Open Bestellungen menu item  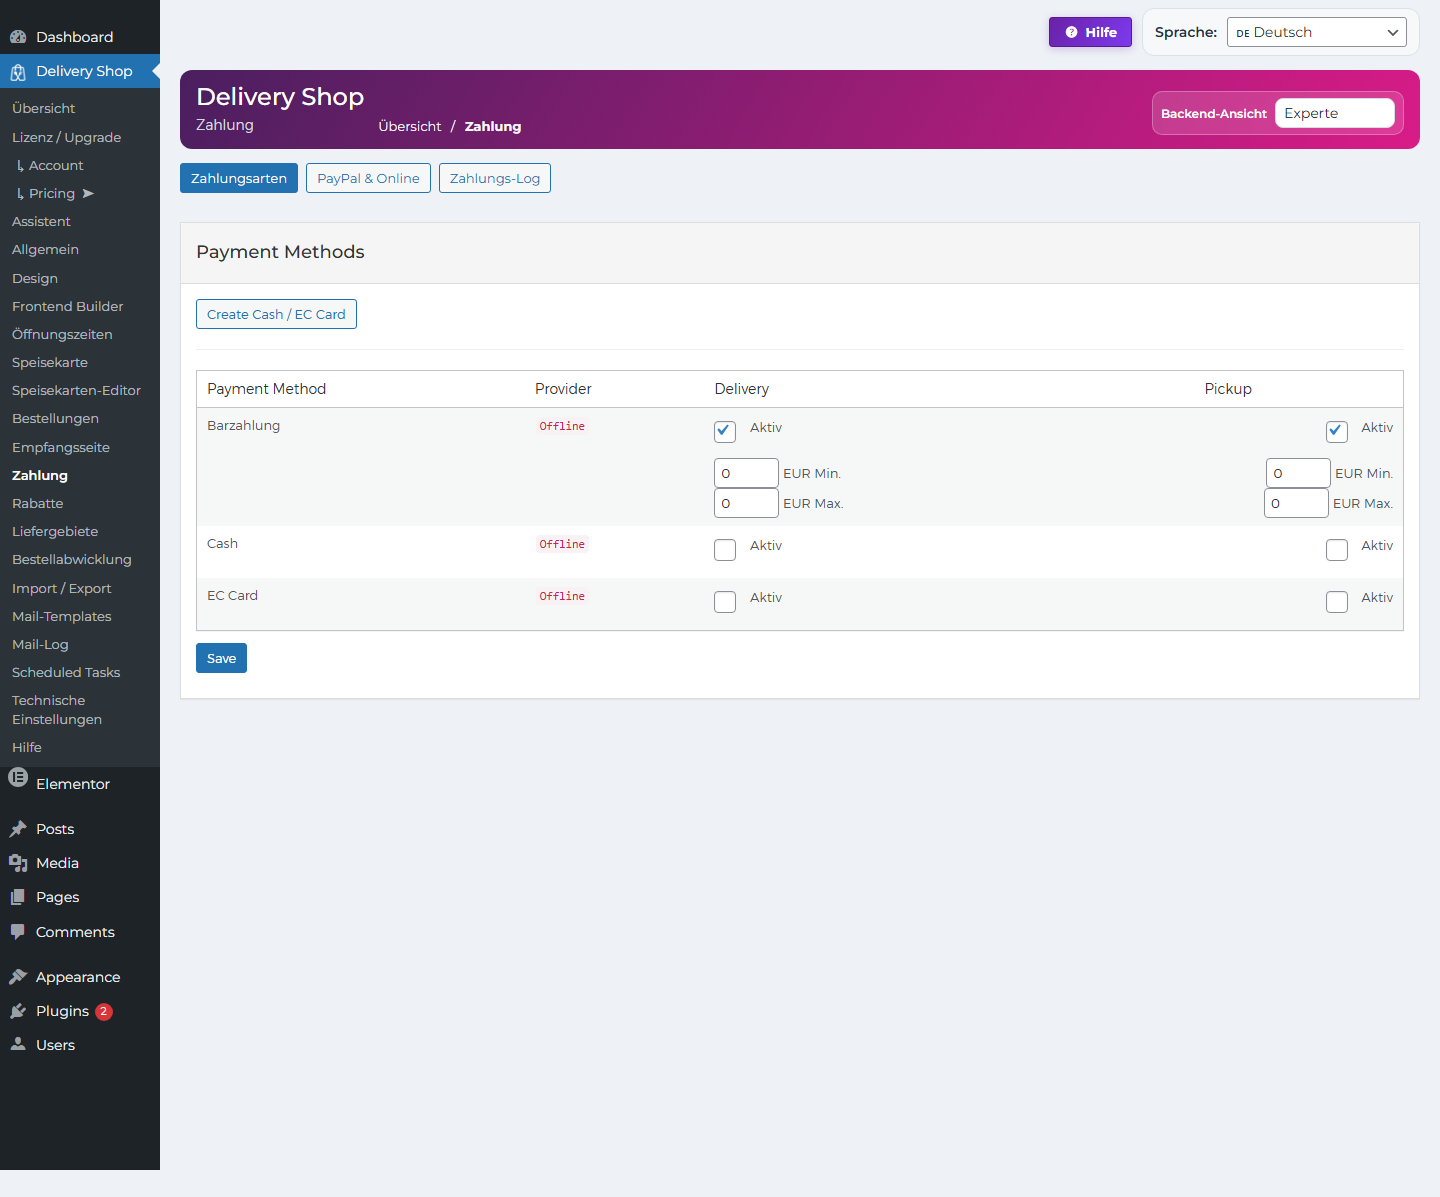[x=55, y=418]
